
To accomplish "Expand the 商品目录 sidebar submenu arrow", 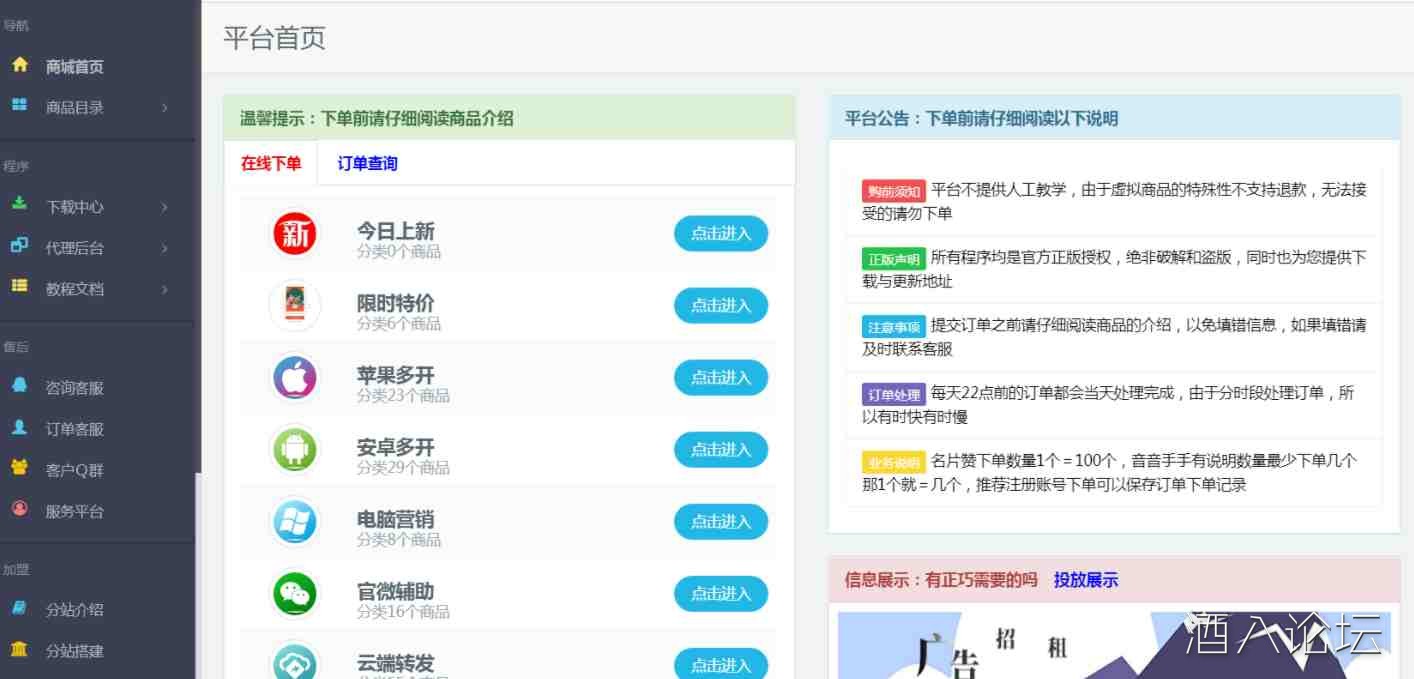I will pyautogui.click(x=165, y=108).
